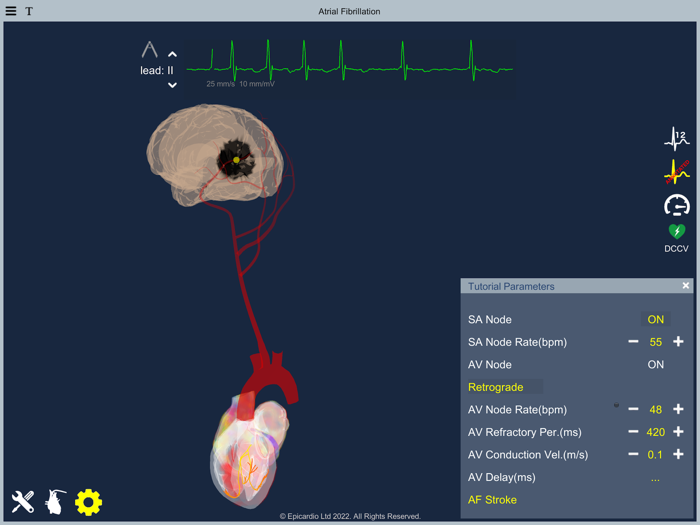Increase SA Node Rate

(x=678, y=342)
